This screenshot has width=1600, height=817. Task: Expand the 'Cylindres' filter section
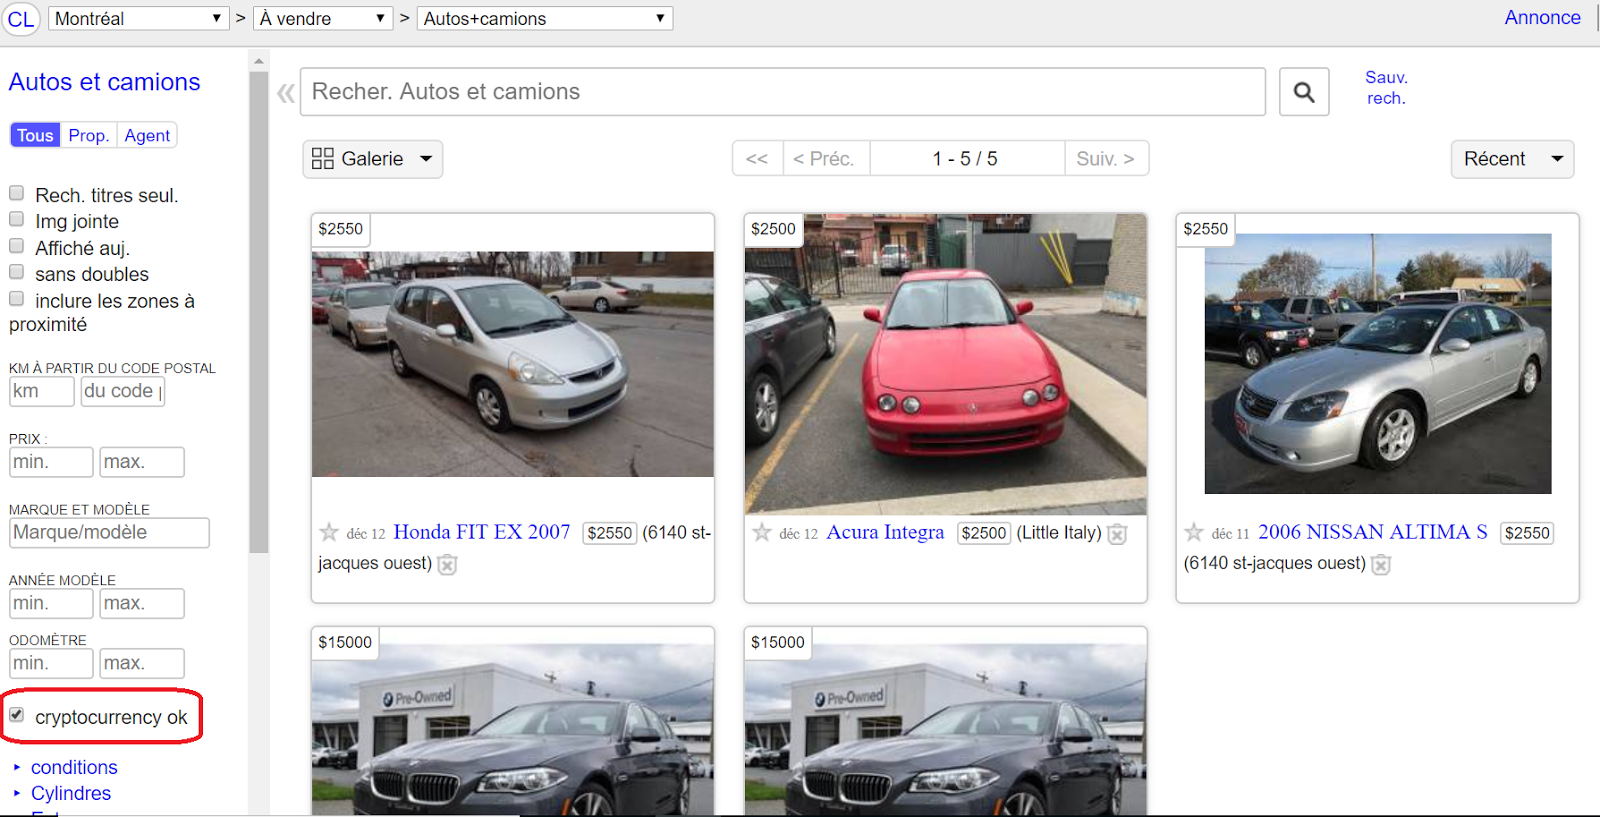71,793
